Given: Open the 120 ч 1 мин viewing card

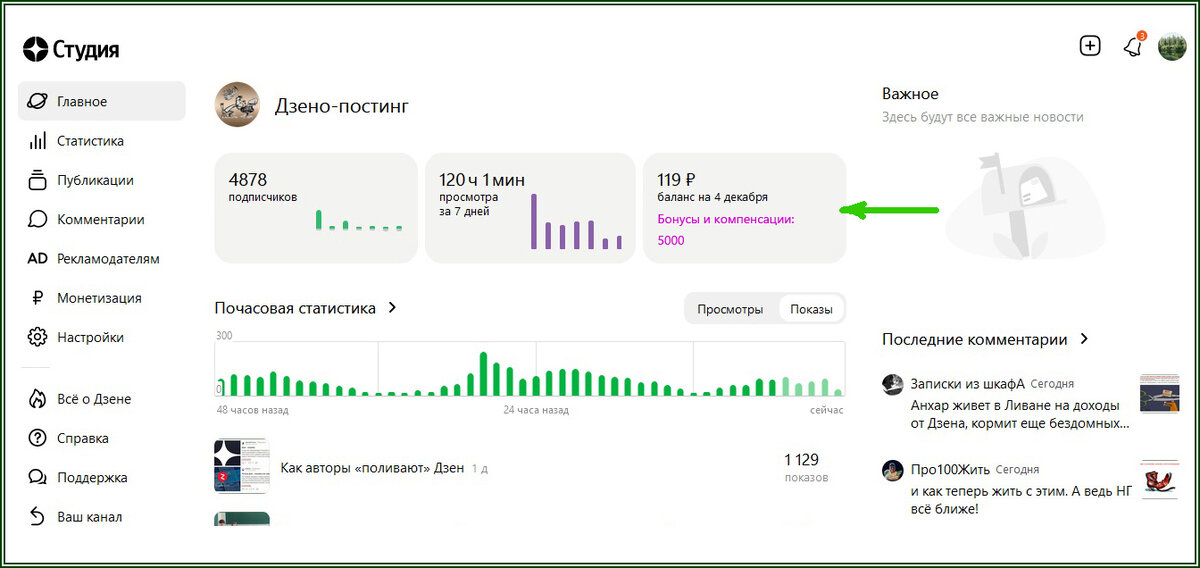Looking at the screenshot, I should pyautogui.click(x=530, y=208).
